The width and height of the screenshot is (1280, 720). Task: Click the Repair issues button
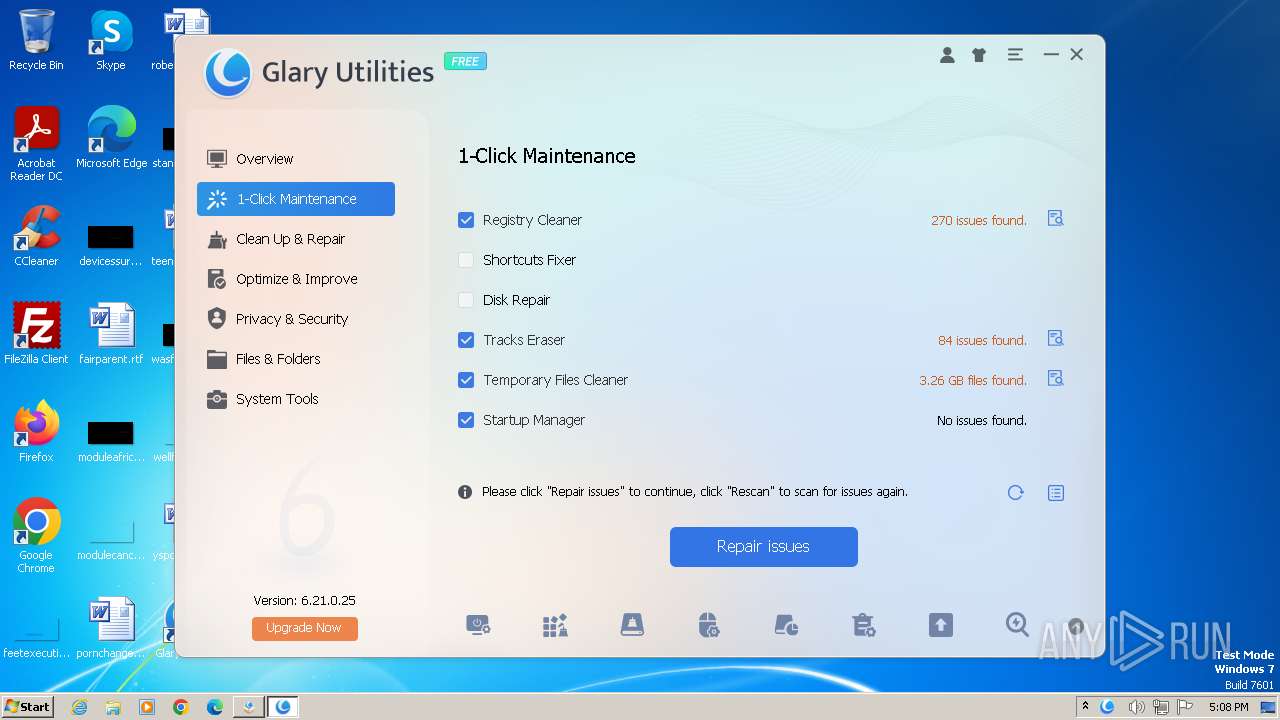click(x=764, y=547)
